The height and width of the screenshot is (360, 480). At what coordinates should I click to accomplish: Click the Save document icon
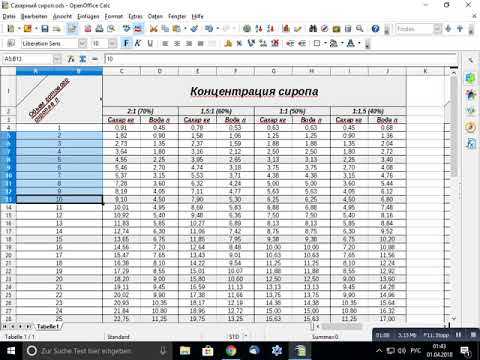(x=45, y=29)
